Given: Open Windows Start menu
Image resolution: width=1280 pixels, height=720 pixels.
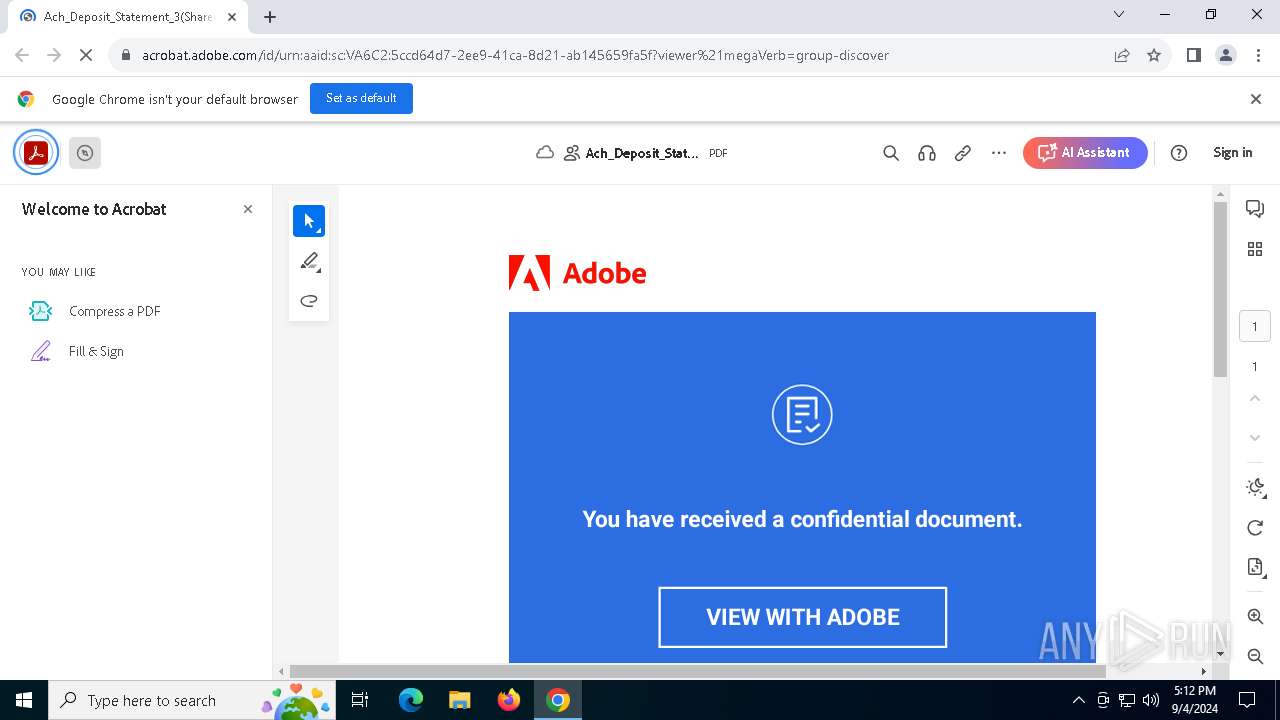Looking at the screenshot, I should [x=24, y=700].
